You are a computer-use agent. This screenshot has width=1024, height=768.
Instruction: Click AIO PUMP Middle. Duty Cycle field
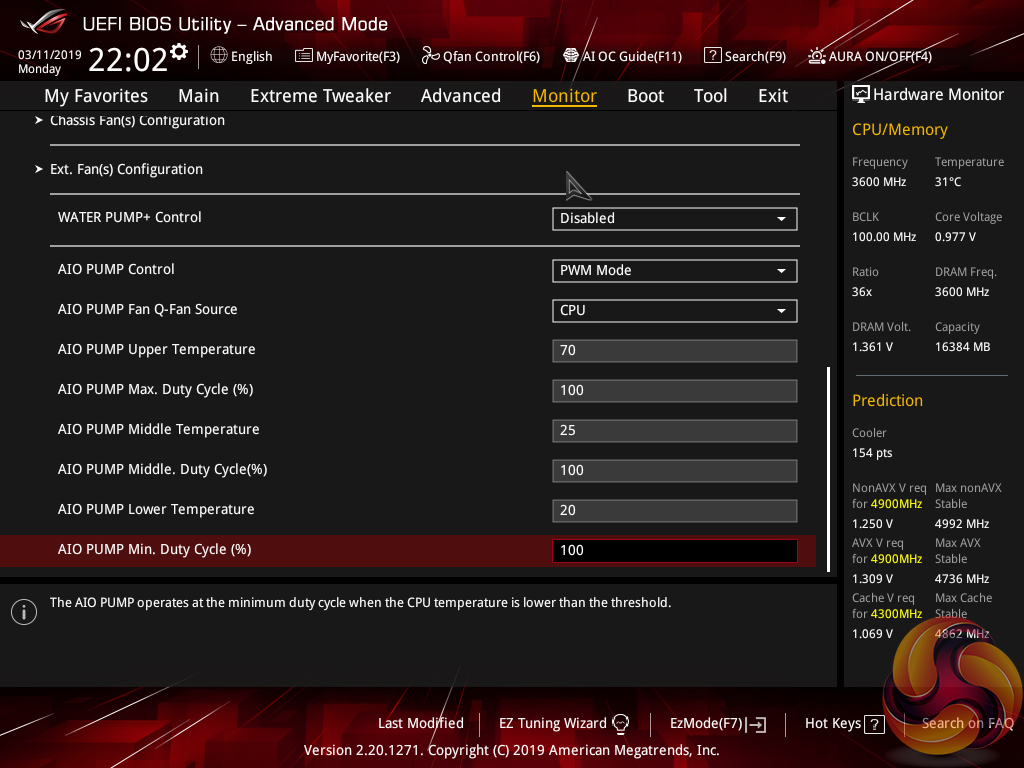pyautogui.click(x=675, y=470)
